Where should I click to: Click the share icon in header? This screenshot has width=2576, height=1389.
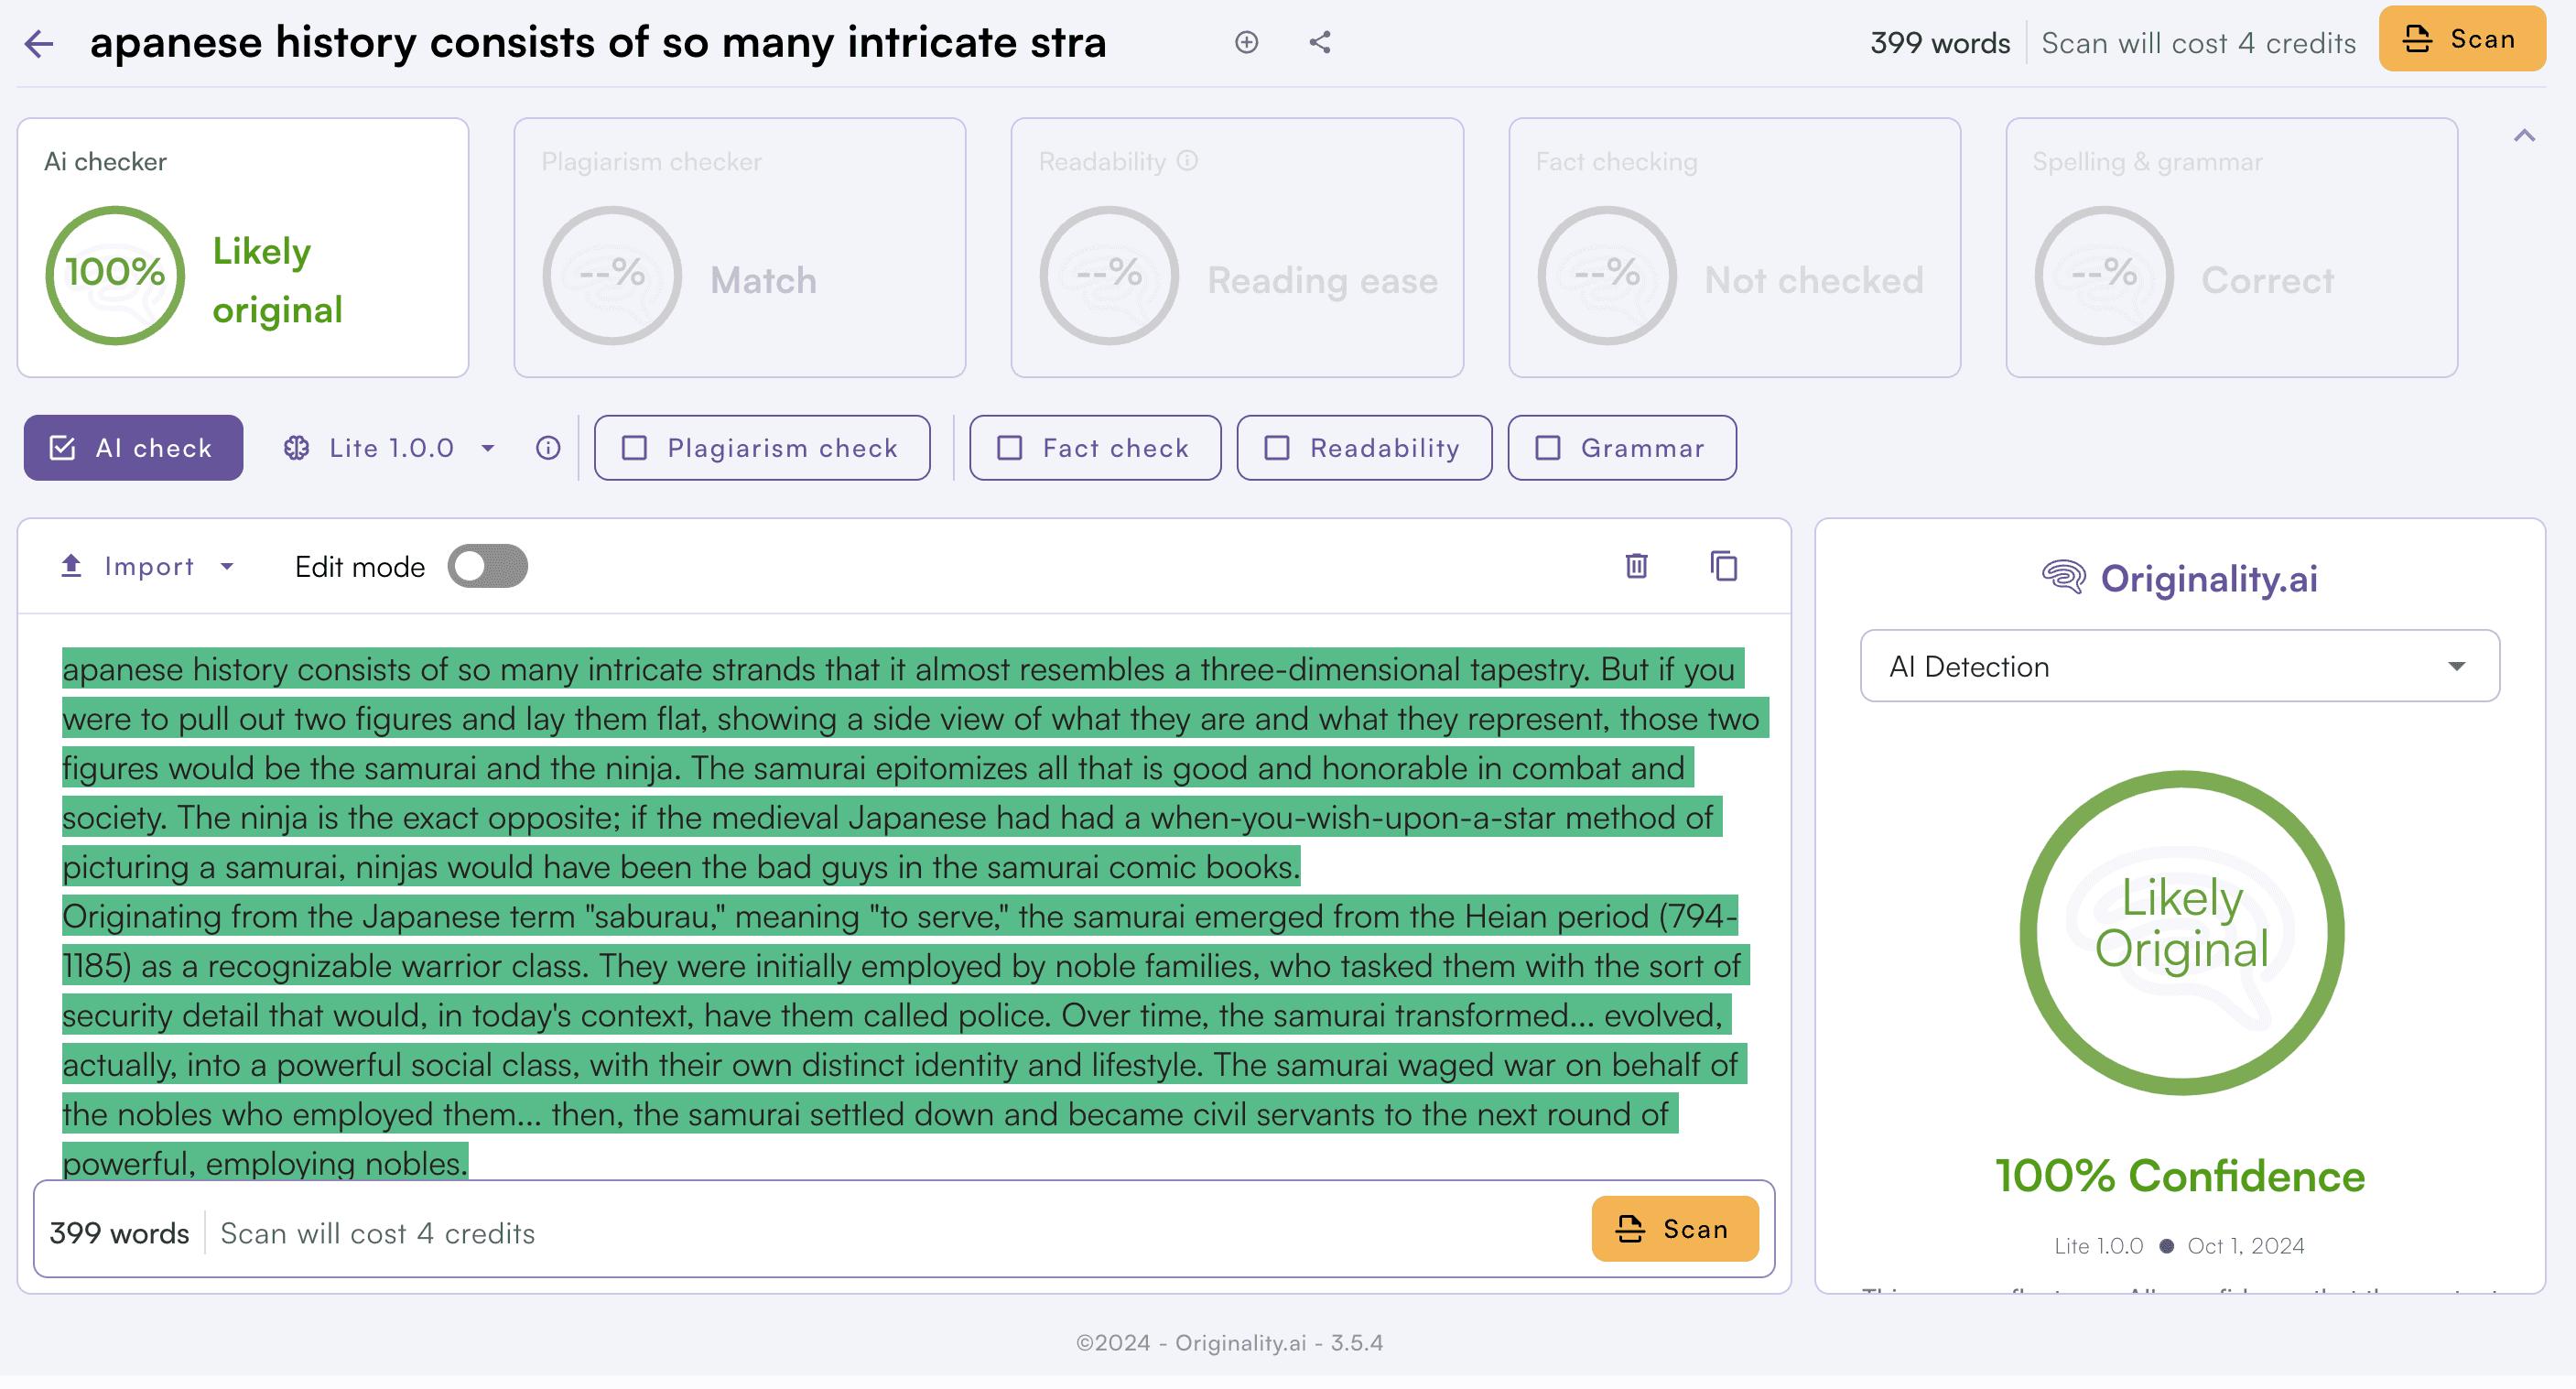(1320, 42)
